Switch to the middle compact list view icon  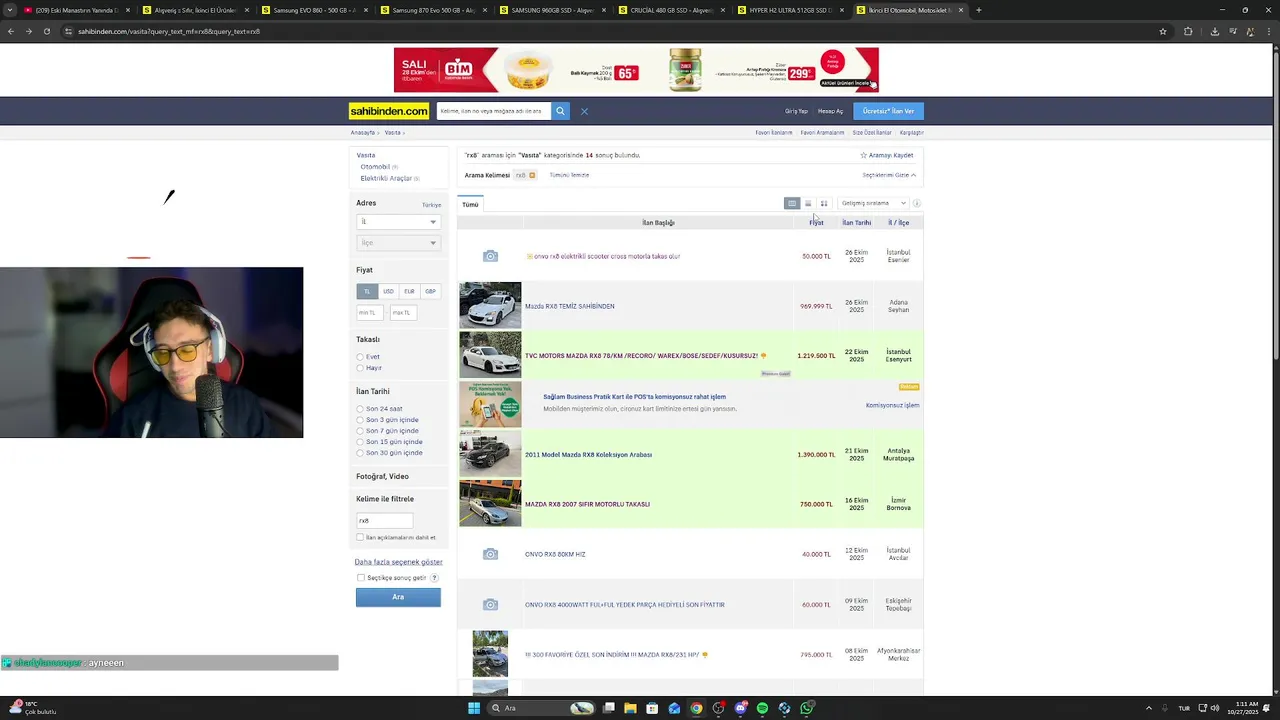808,203
